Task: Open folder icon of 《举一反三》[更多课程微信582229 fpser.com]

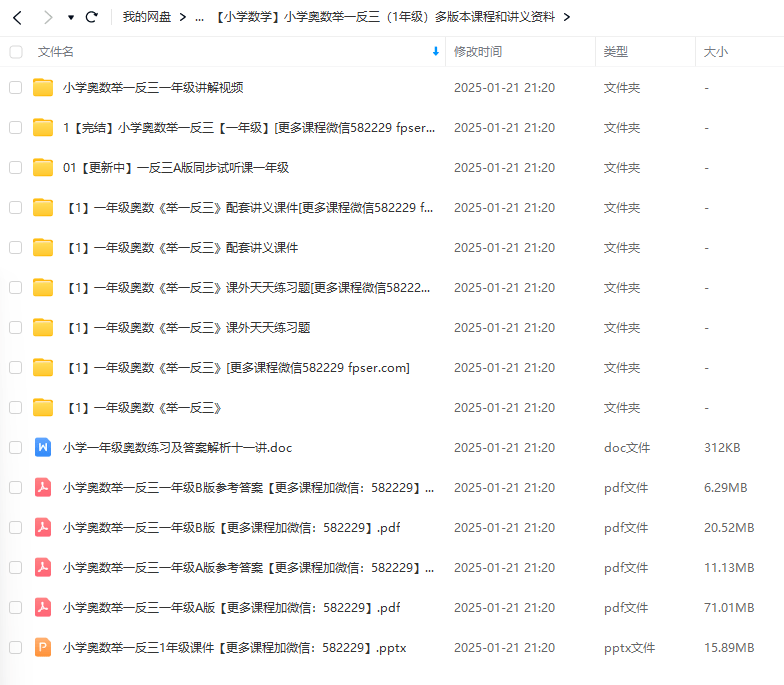Action: [x=43, y=368]
